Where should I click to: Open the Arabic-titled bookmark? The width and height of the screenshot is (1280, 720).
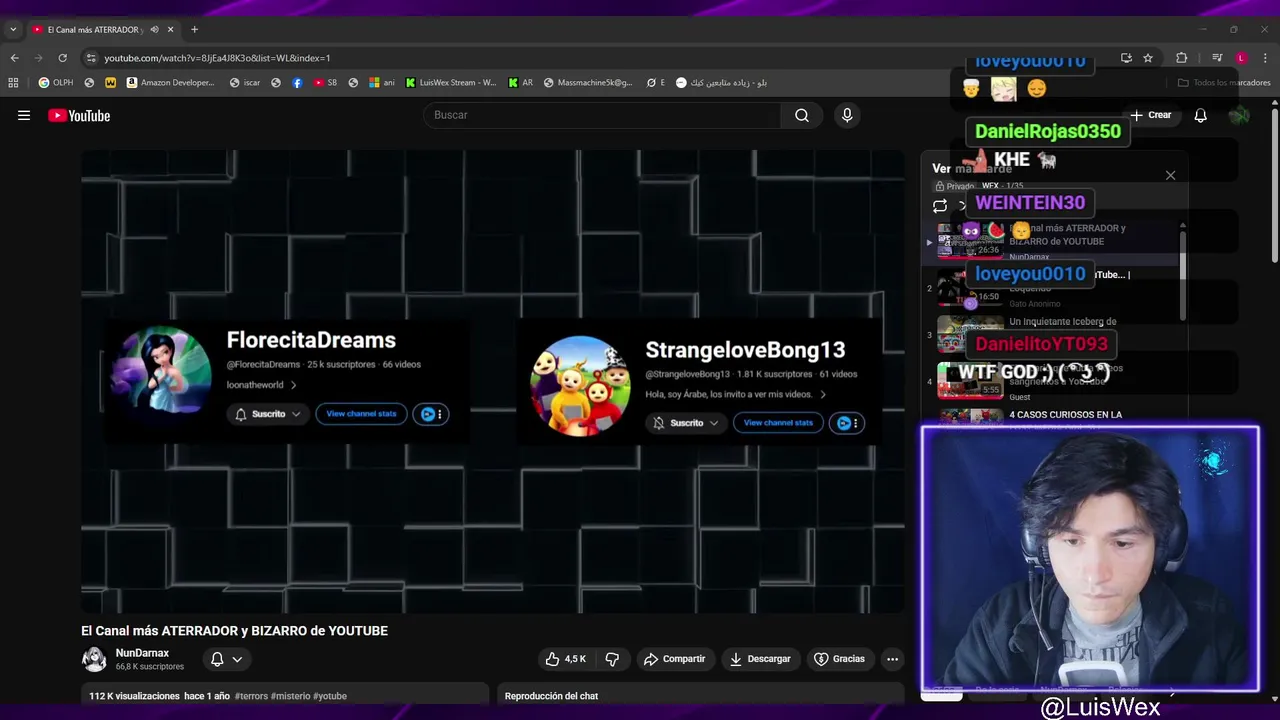pos(721,83)
